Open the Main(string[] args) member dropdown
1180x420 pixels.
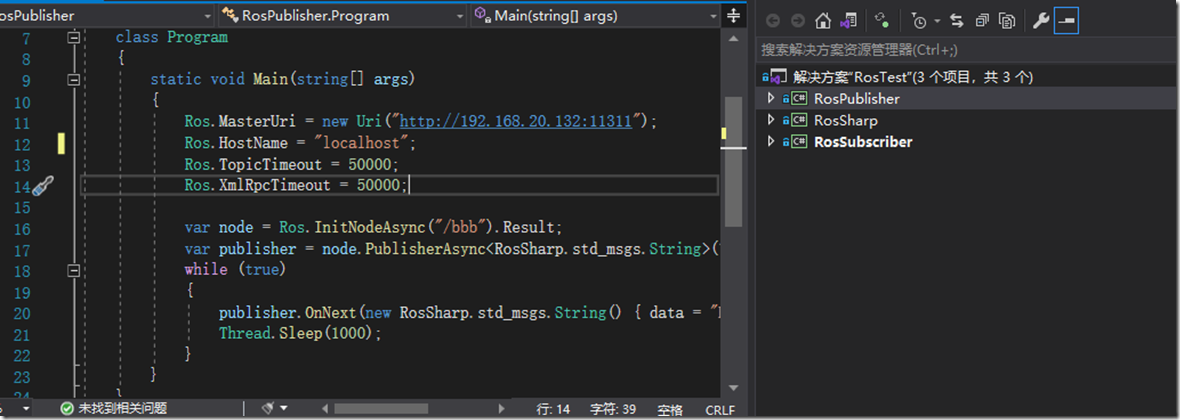coord(595,16)
